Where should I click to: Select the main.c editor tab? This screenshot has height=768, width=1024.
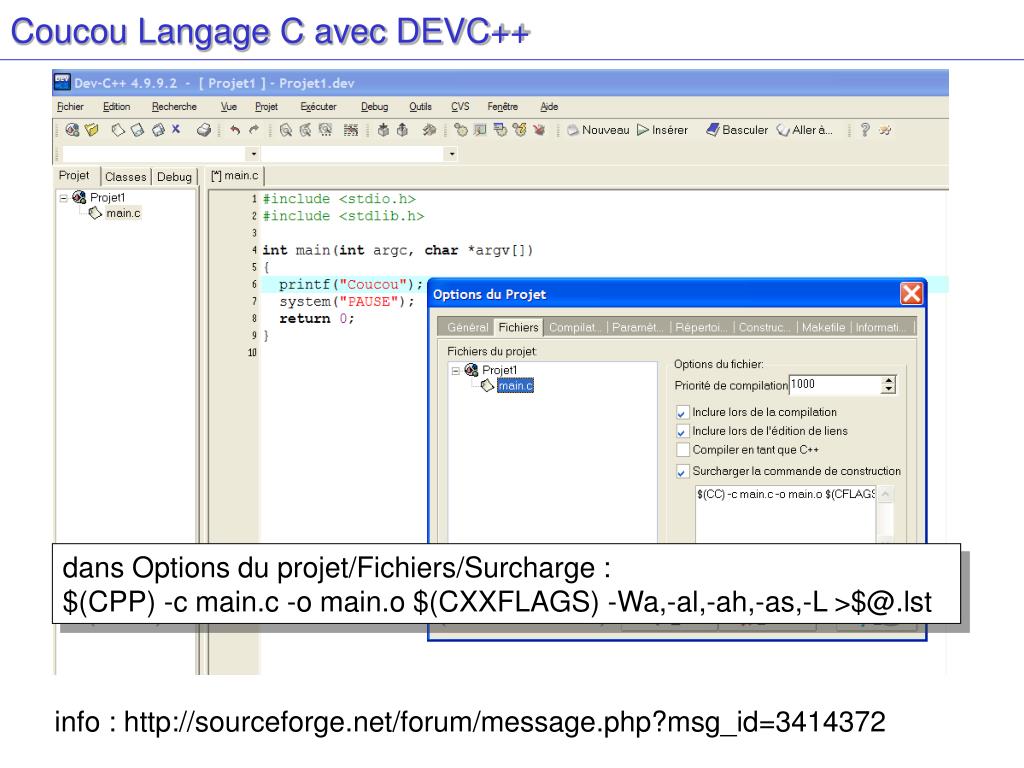point(235,176)
